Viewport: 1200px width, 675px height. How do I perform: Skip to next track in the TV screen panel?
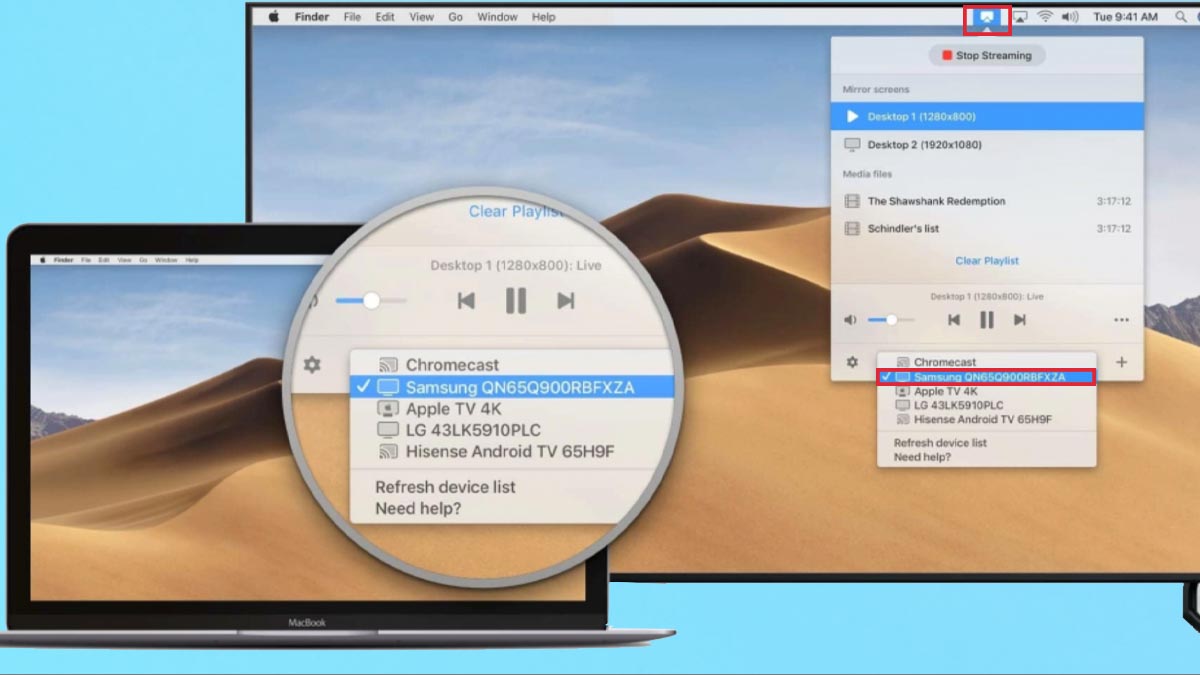click(x=1020, y=320)
